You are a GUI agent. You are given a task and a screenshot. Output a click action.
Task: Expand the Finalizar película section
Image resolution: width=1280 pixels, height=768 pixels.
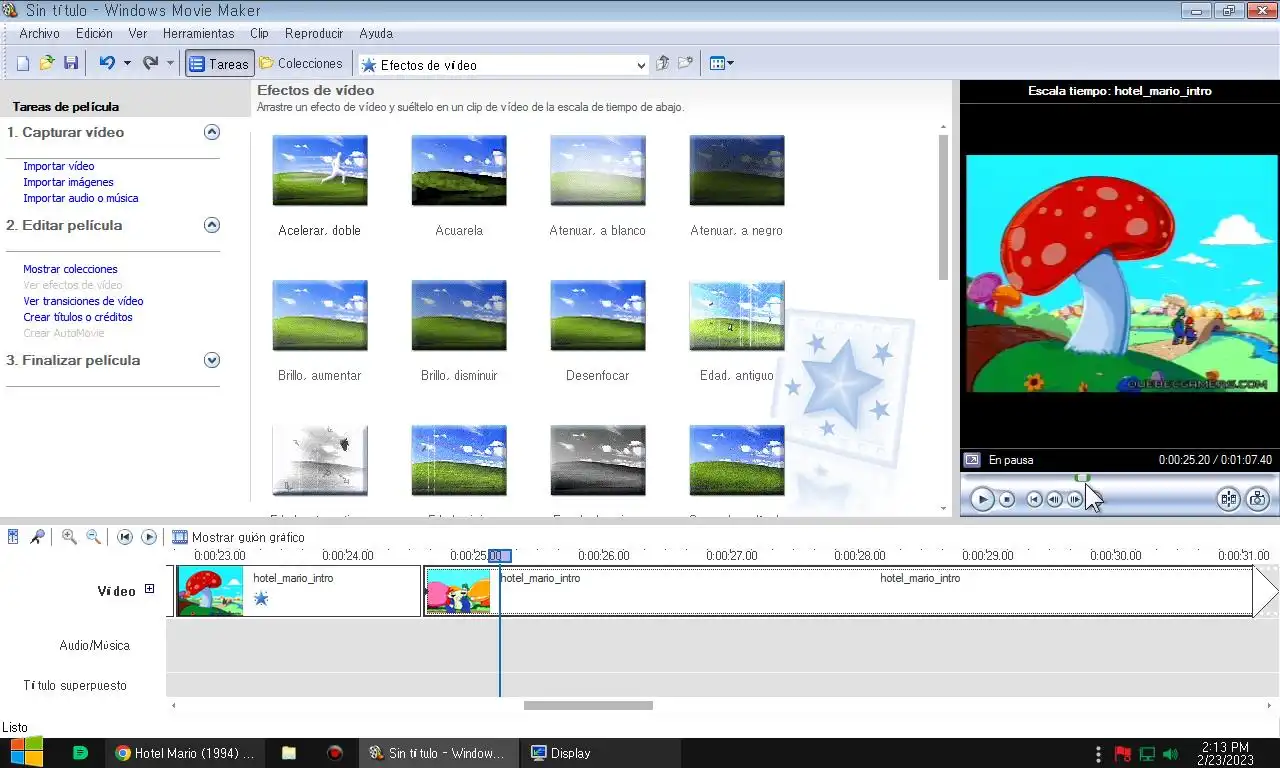coord(211,360)
